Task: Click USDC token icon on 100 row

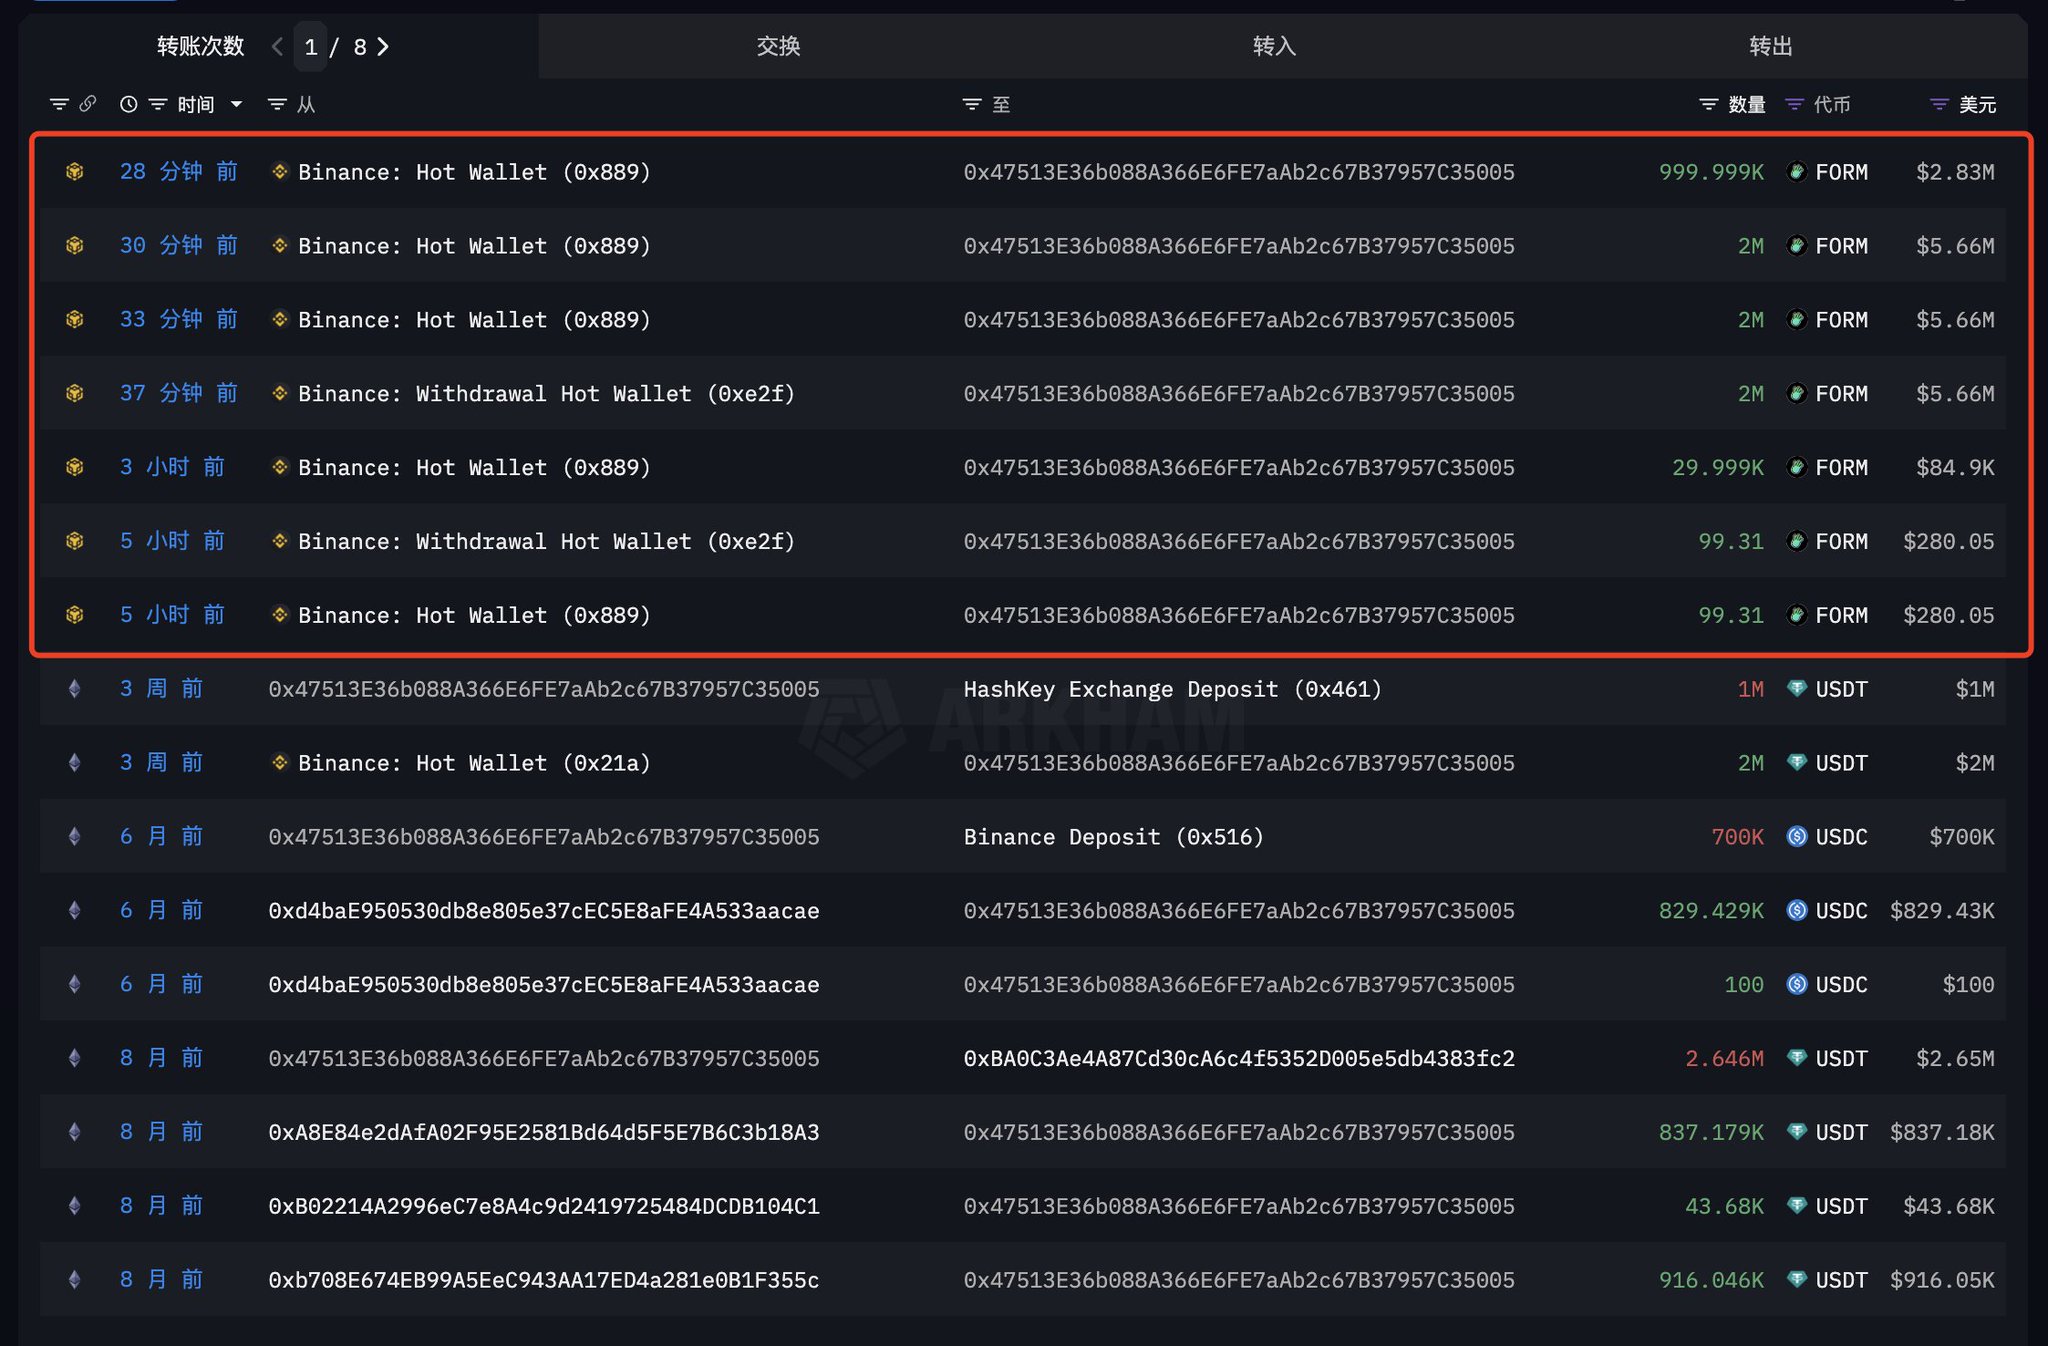Action: click(x=1797, y=985)
